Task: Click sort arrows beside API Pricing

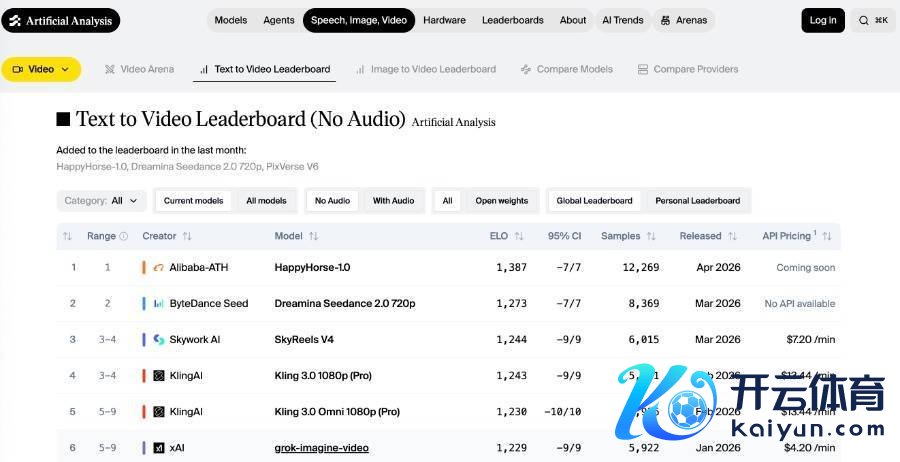Action: coord(827,237)
